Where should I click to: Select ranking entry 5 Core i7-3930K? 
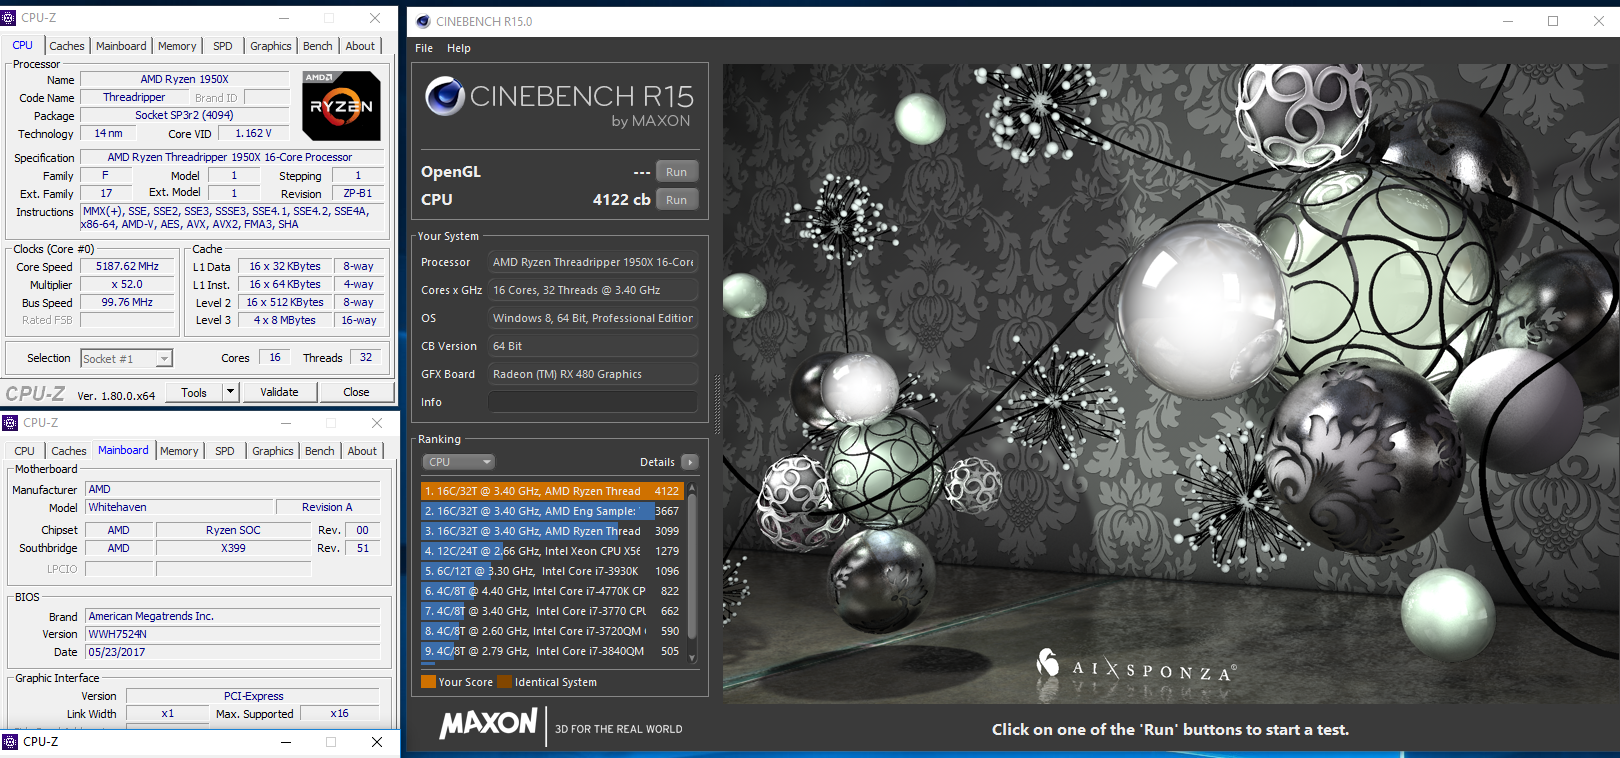click(552, 571)
